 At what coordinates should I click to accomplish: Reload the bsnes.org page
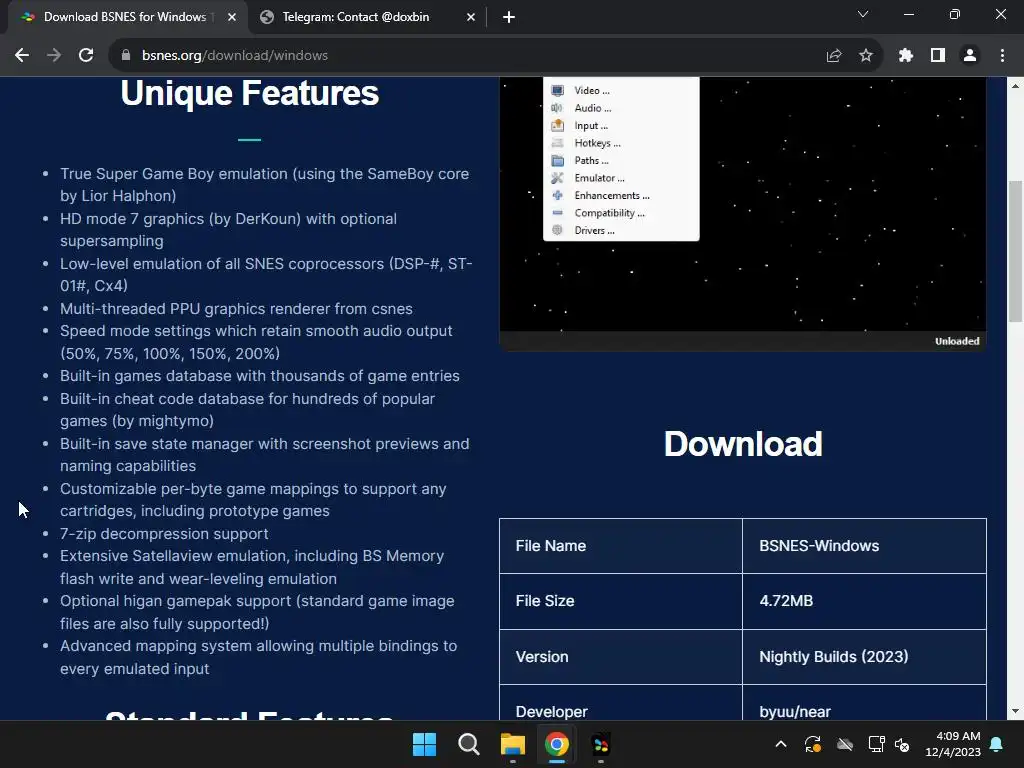(86, 56)
